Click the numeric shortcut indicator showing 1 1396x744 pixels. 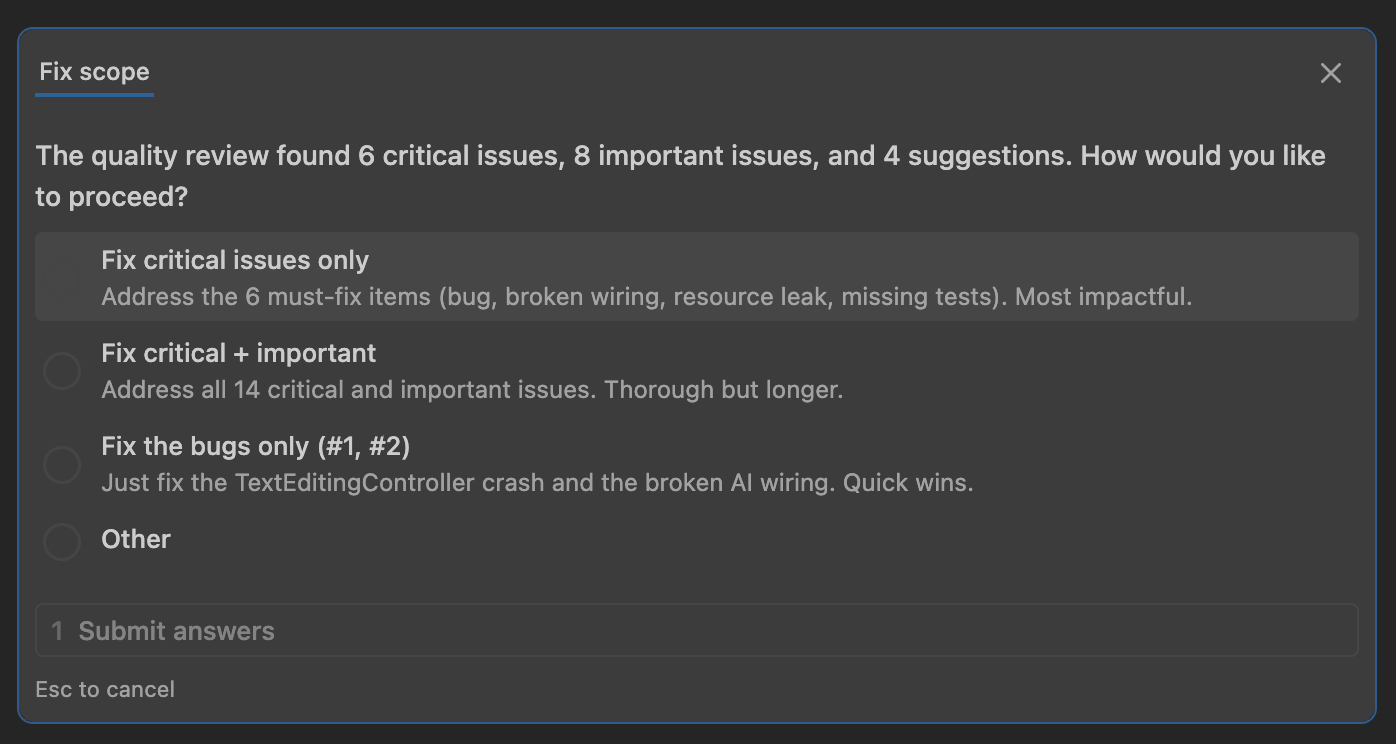coord(56,631)
